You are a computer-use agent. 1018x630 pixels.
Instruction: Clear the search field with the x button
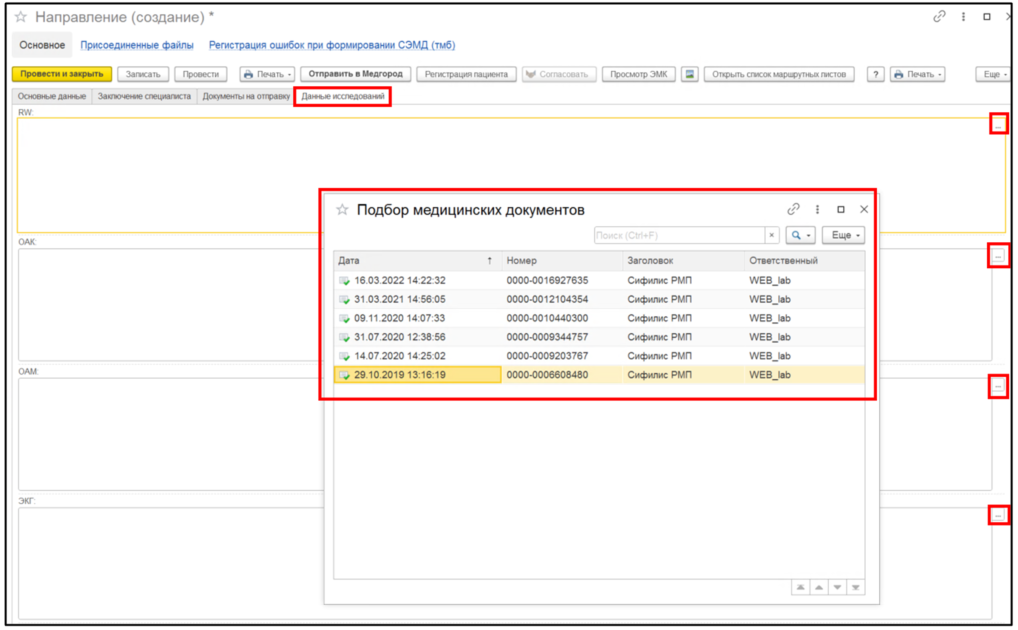(x=772, y=235)
